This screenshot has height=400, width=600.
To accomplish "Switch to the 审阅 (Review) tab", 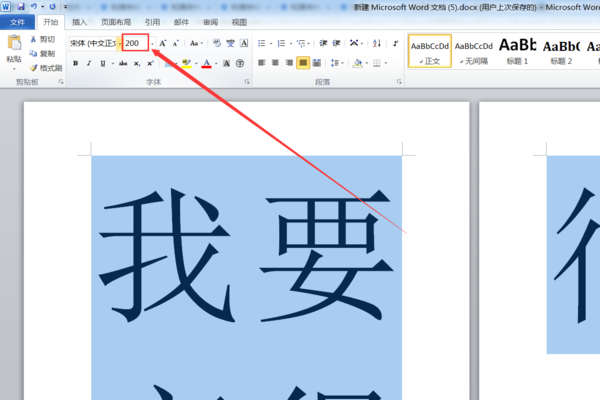I will 210,22.
